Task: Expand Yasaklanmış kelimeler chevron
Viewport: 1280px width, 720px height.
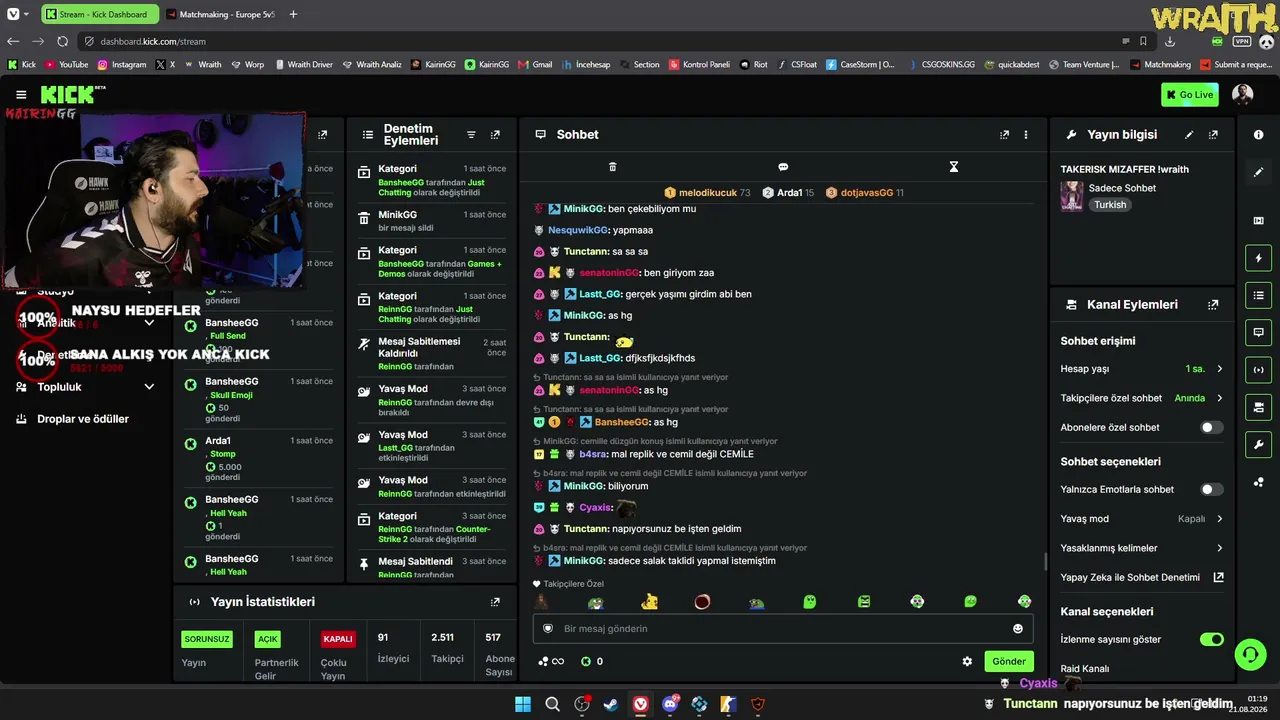Action: pos(1219,548)
